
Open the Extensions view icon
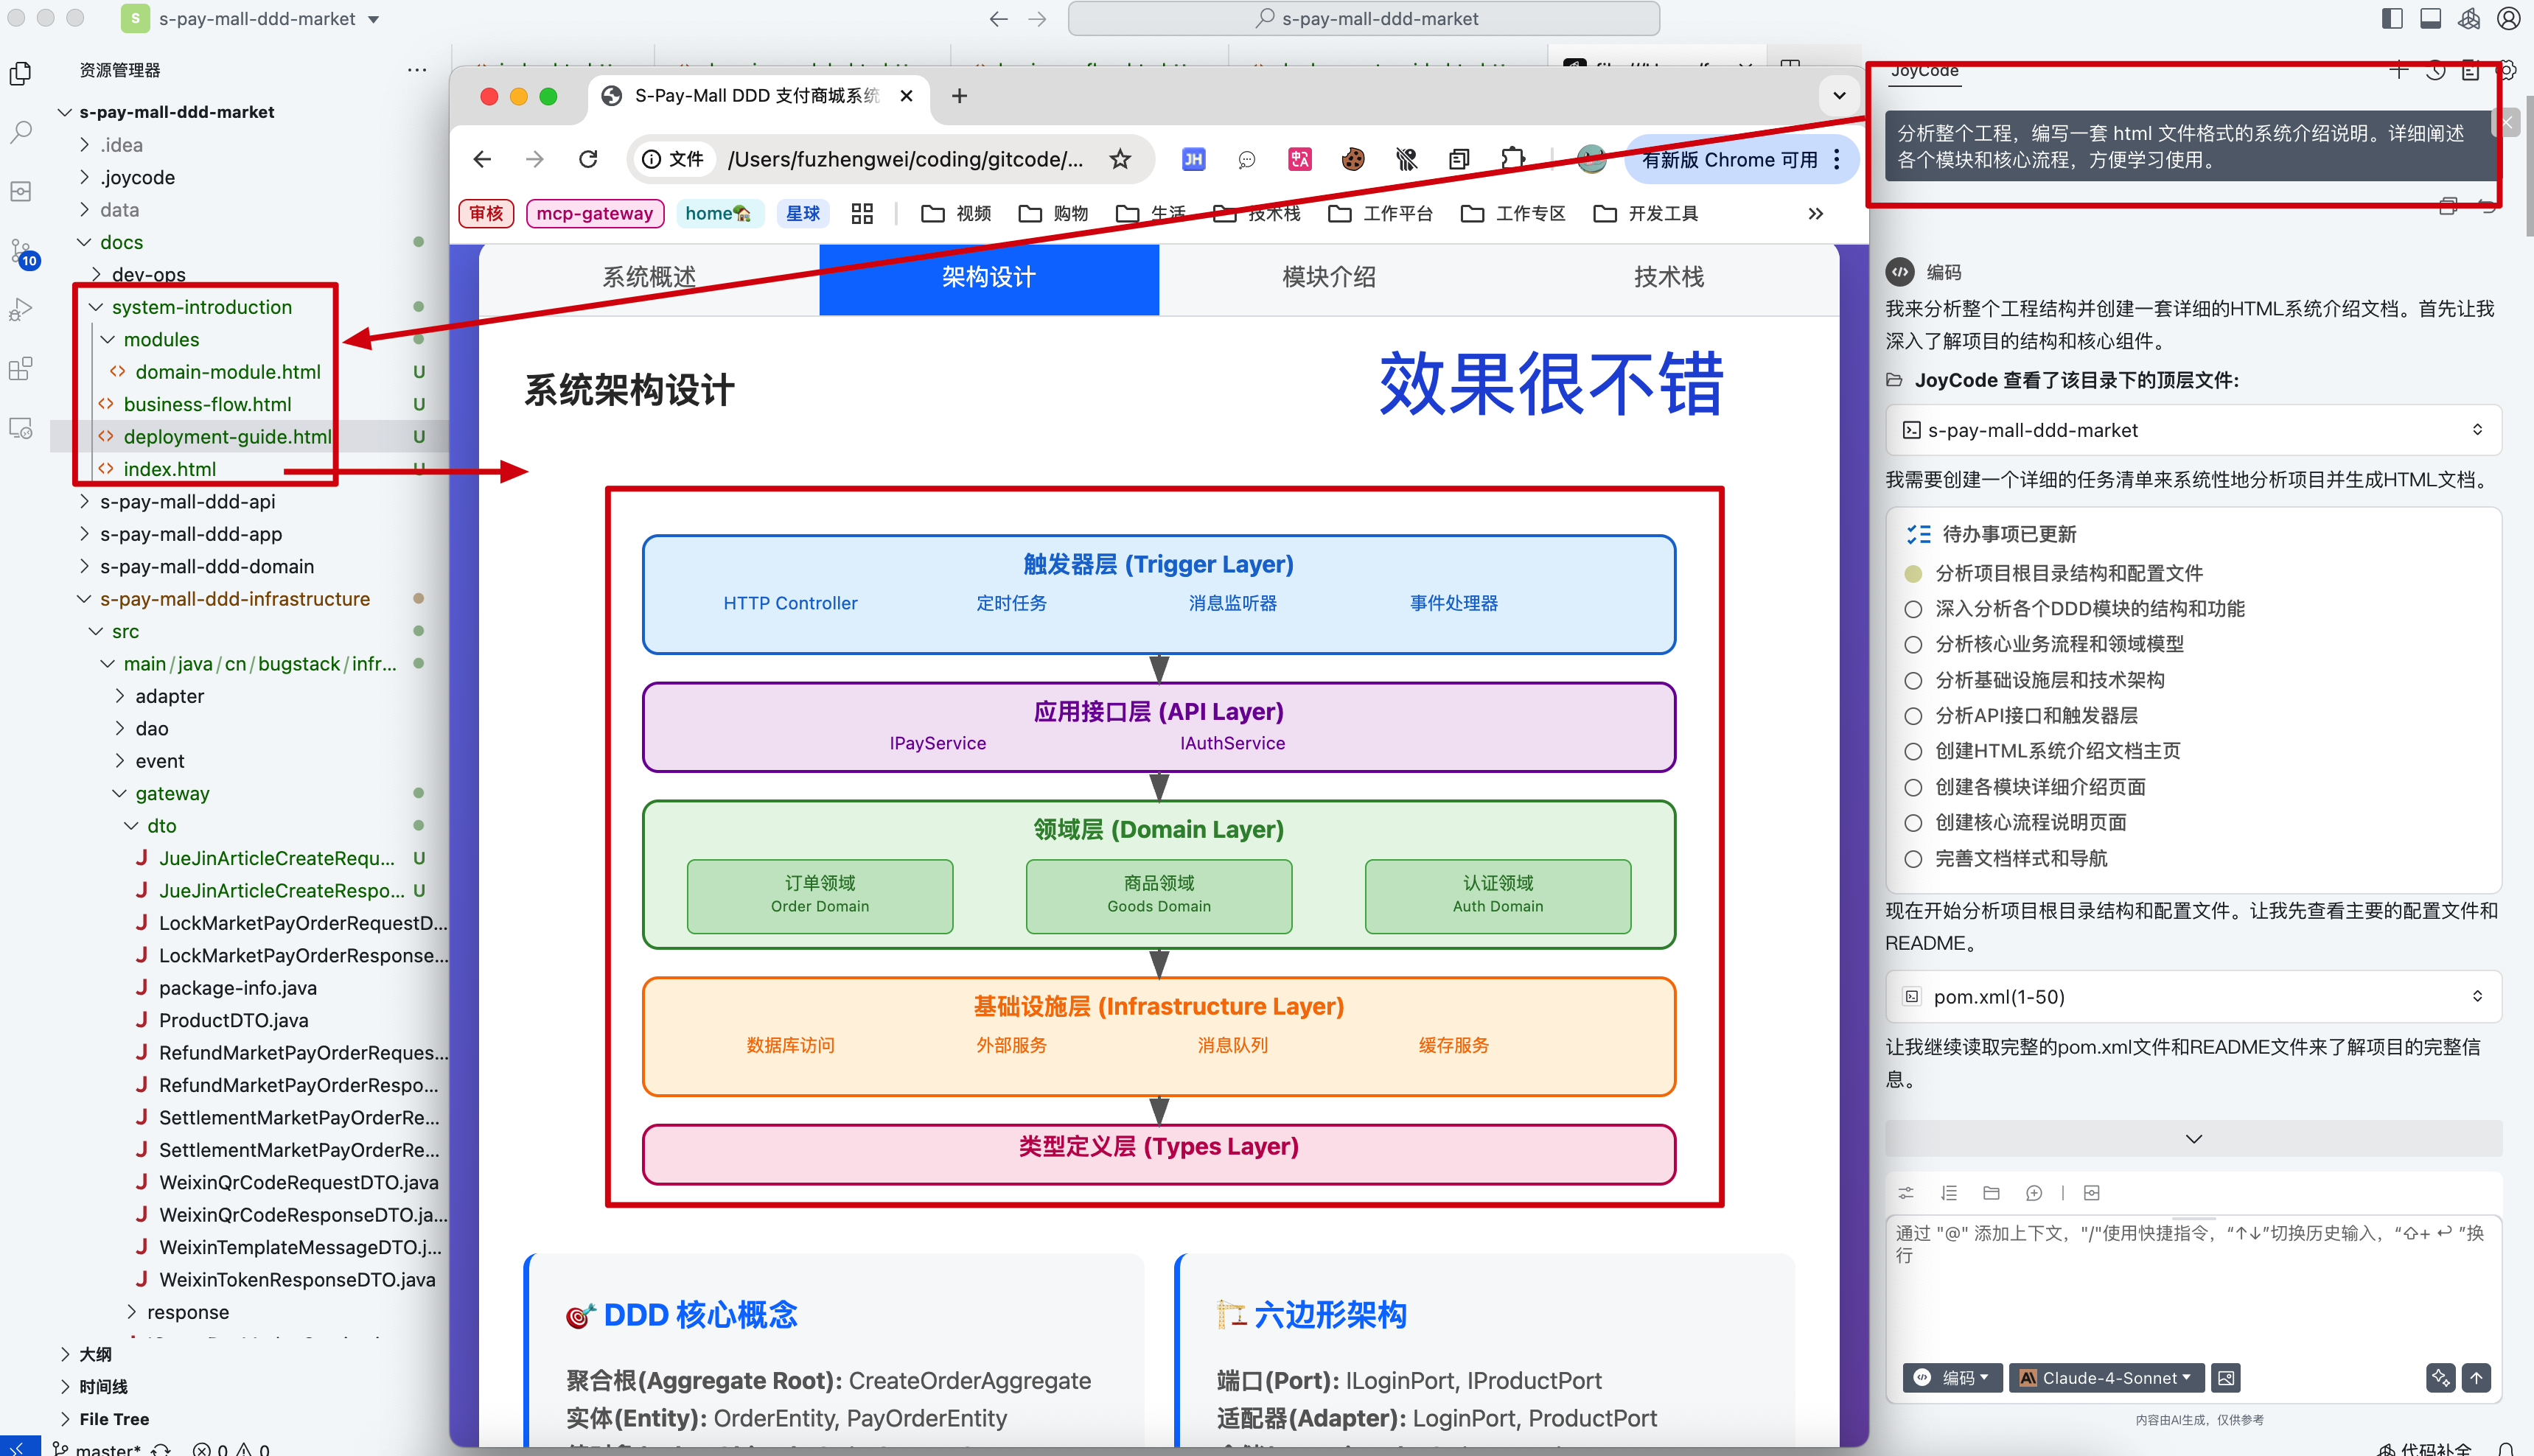pos(21,369)
